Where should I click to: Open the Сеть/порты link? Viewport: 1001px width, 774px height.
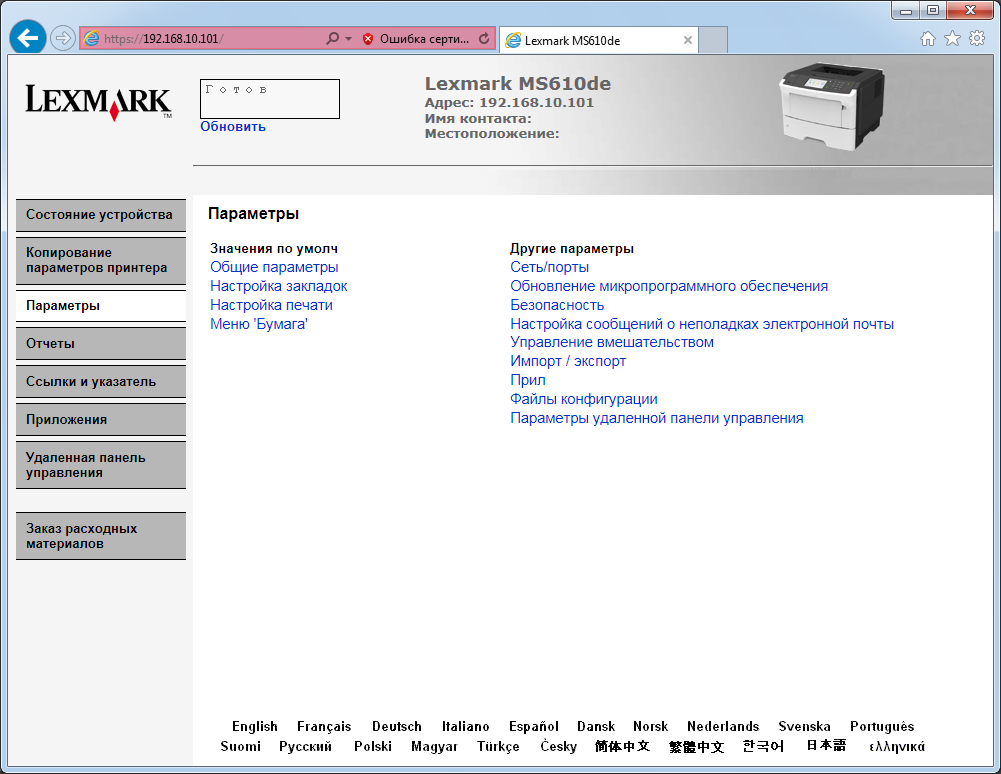click(549, 267)
